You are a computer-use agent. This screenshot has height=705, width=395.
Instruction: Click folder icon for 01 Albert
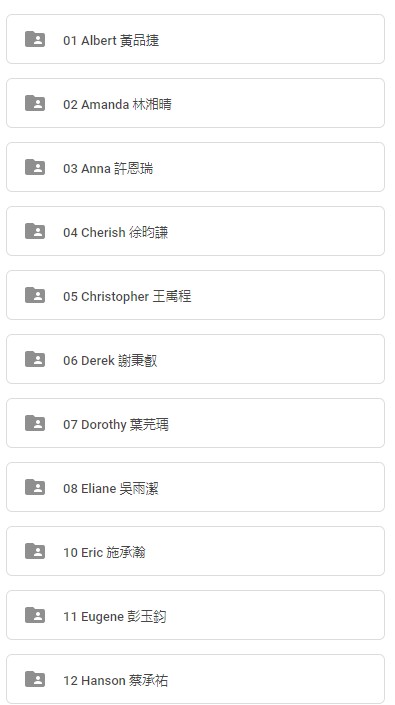point(35,39)
